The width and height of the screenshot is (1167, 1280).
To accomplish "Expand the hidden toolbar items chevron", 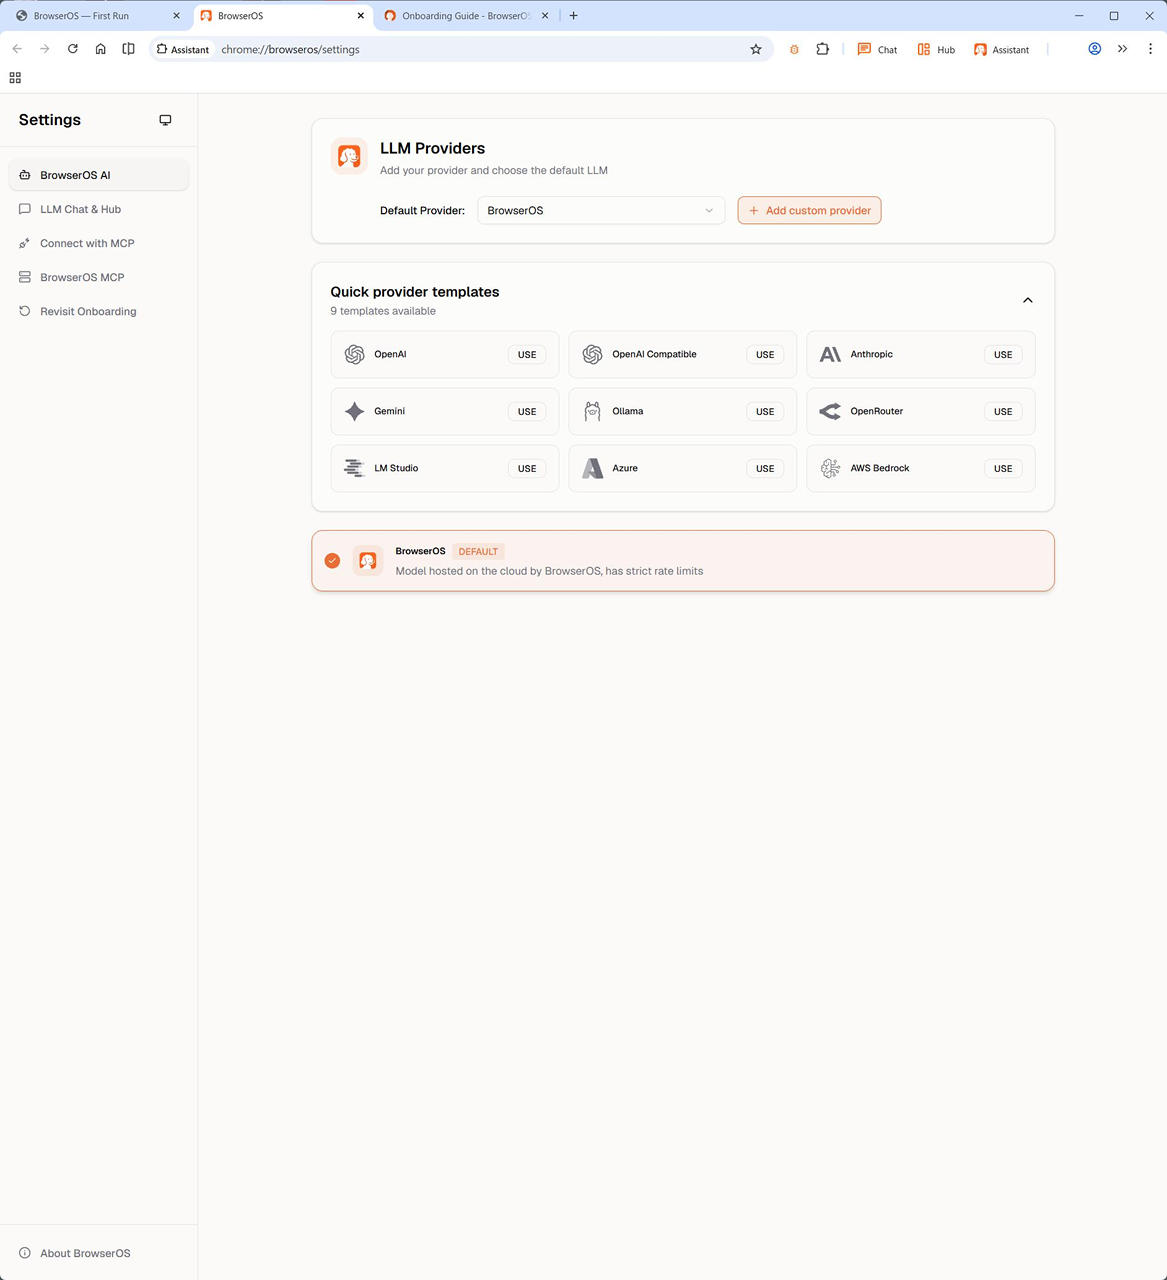I will [1122, 49].
